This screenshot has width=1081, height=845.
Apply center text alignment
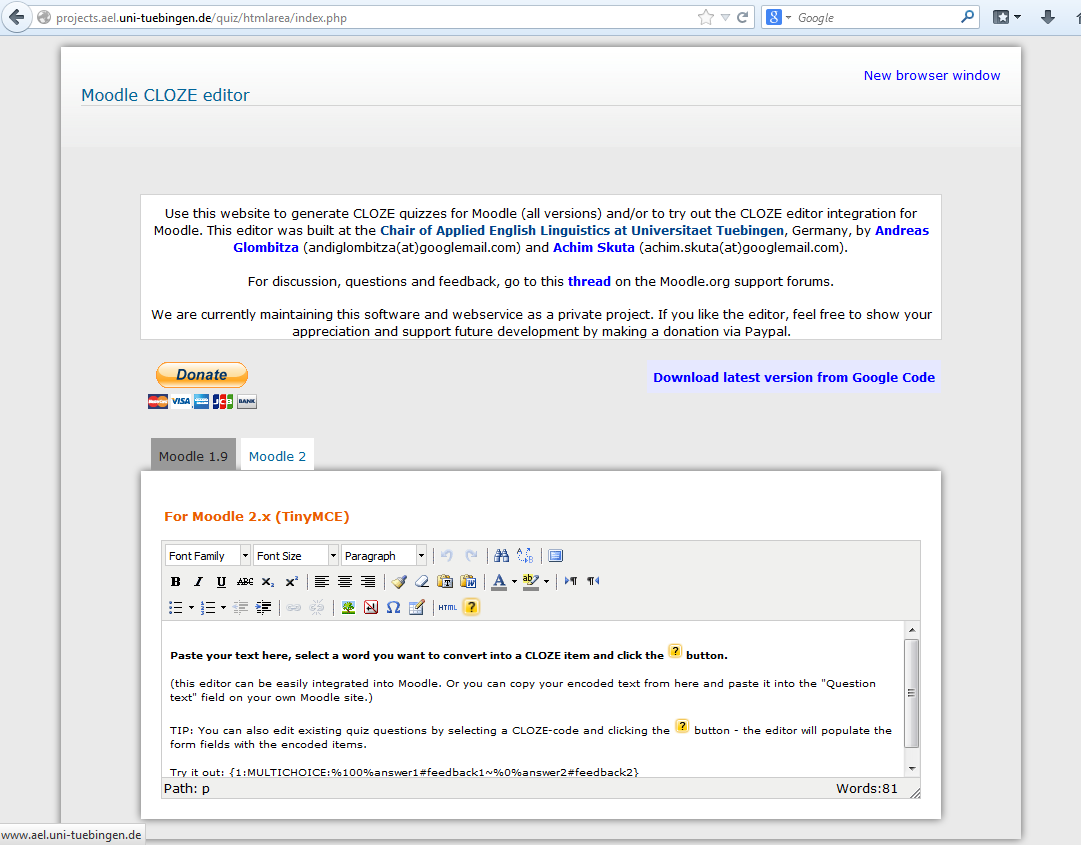click(x=344, y=581)
